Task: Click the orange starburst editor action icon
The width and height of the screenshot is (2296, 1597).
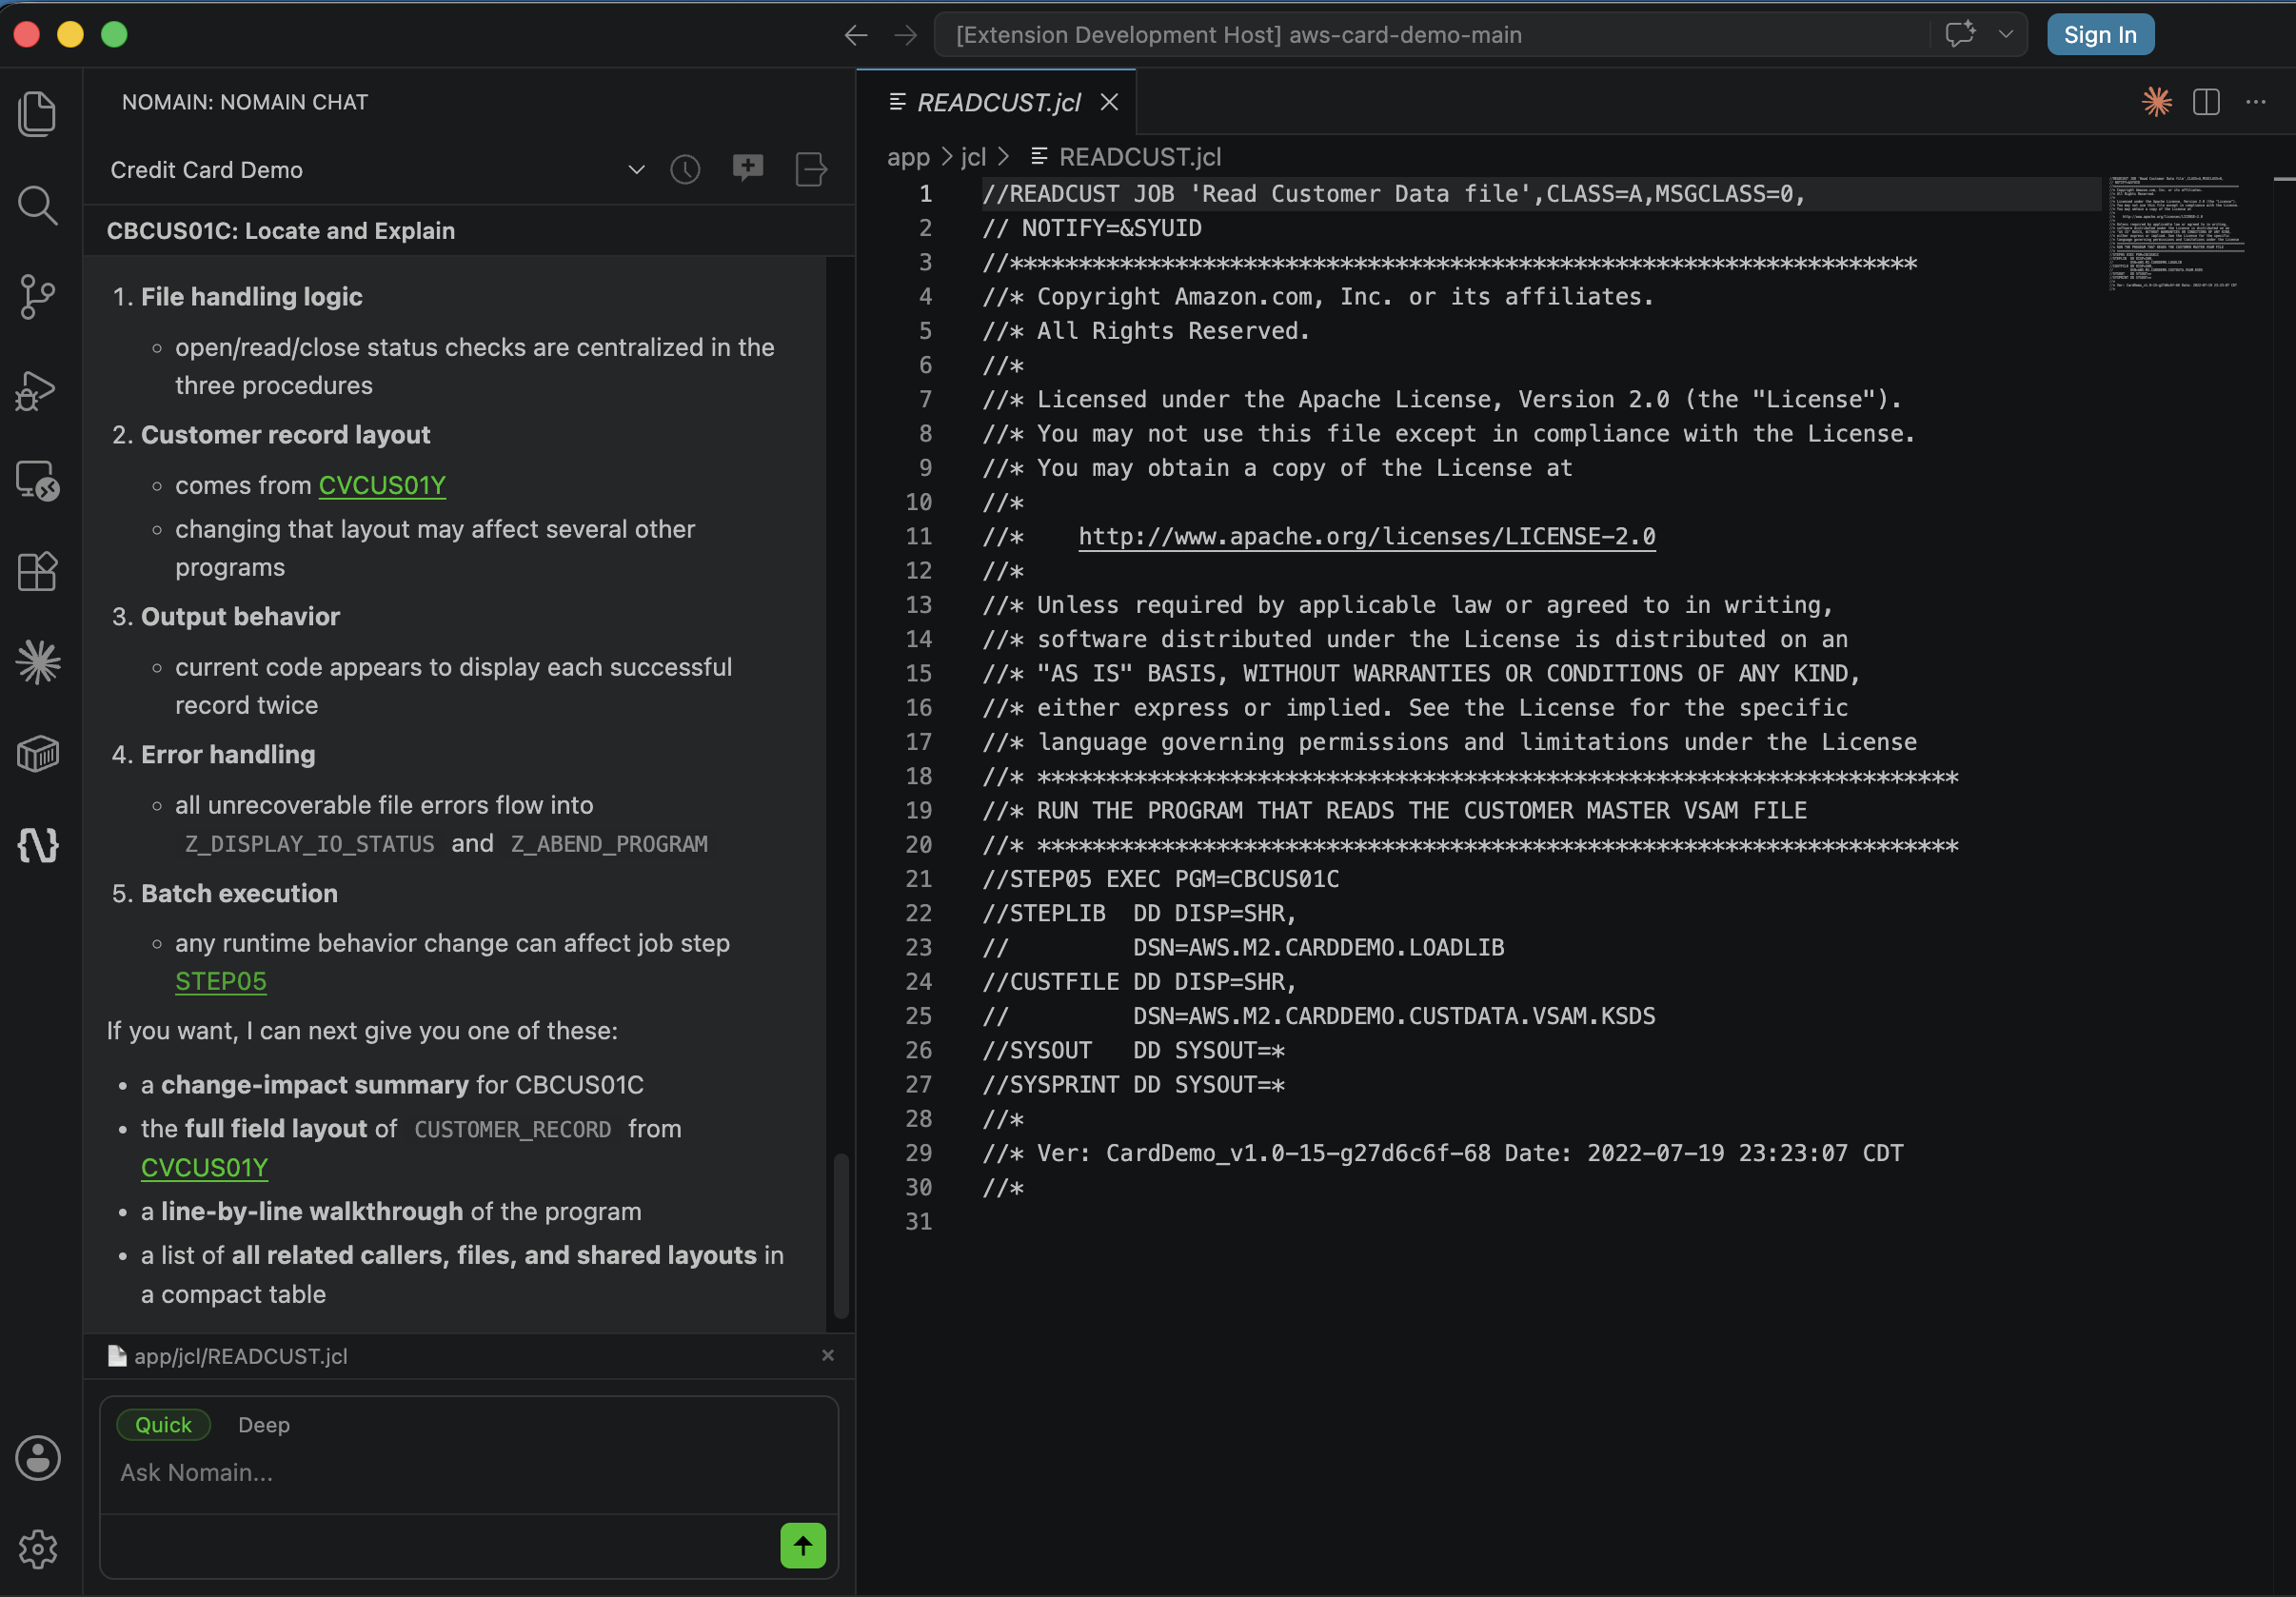Action: click(2157, 102)
